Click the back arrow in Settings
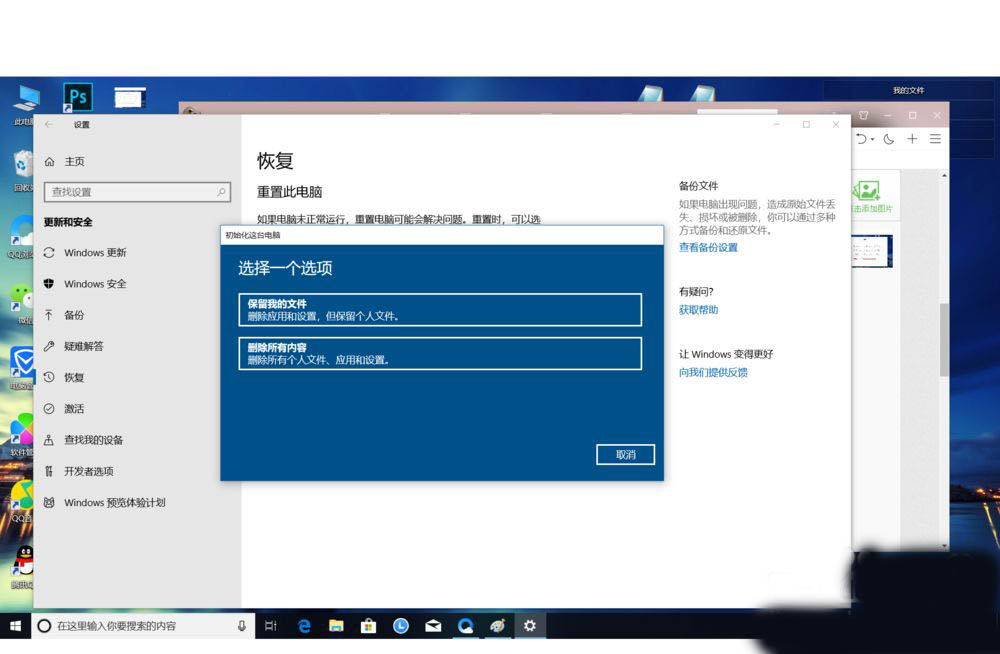Screen dimensions: 1000x654 coord(47,124)
